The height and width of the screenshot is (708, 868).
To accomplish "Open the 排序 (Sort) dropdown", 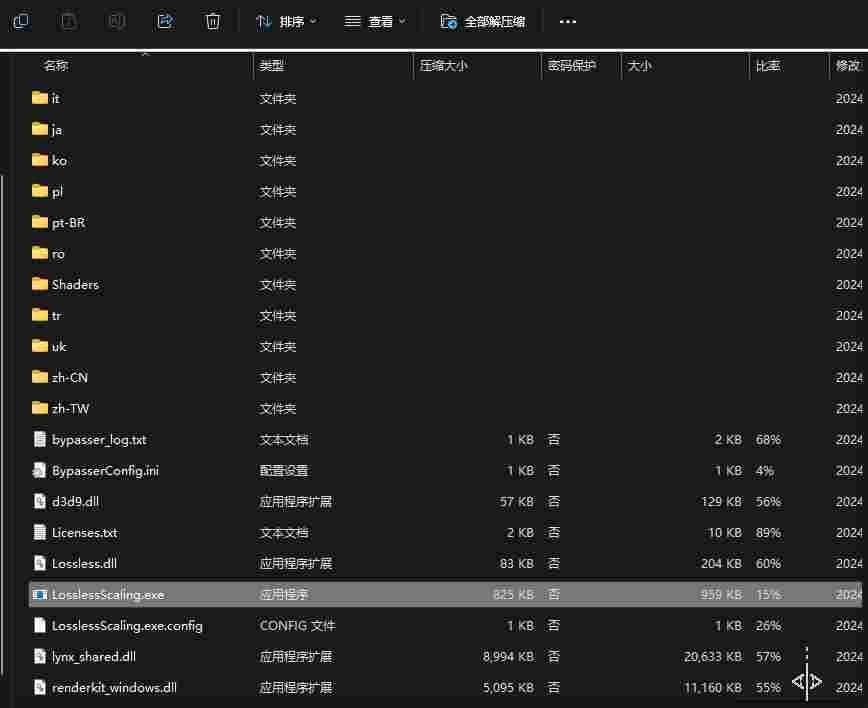I will pyautogui.click(x=286, y=22).
